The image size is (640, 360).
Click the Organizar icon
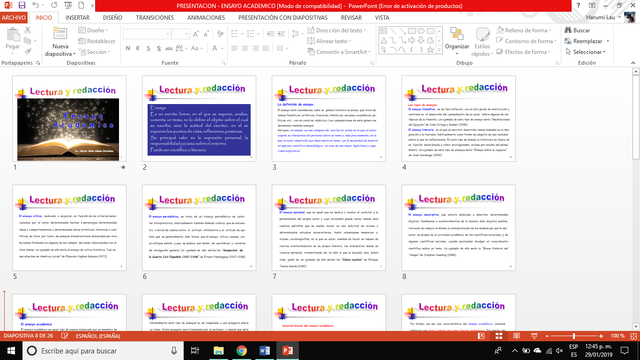456,34
